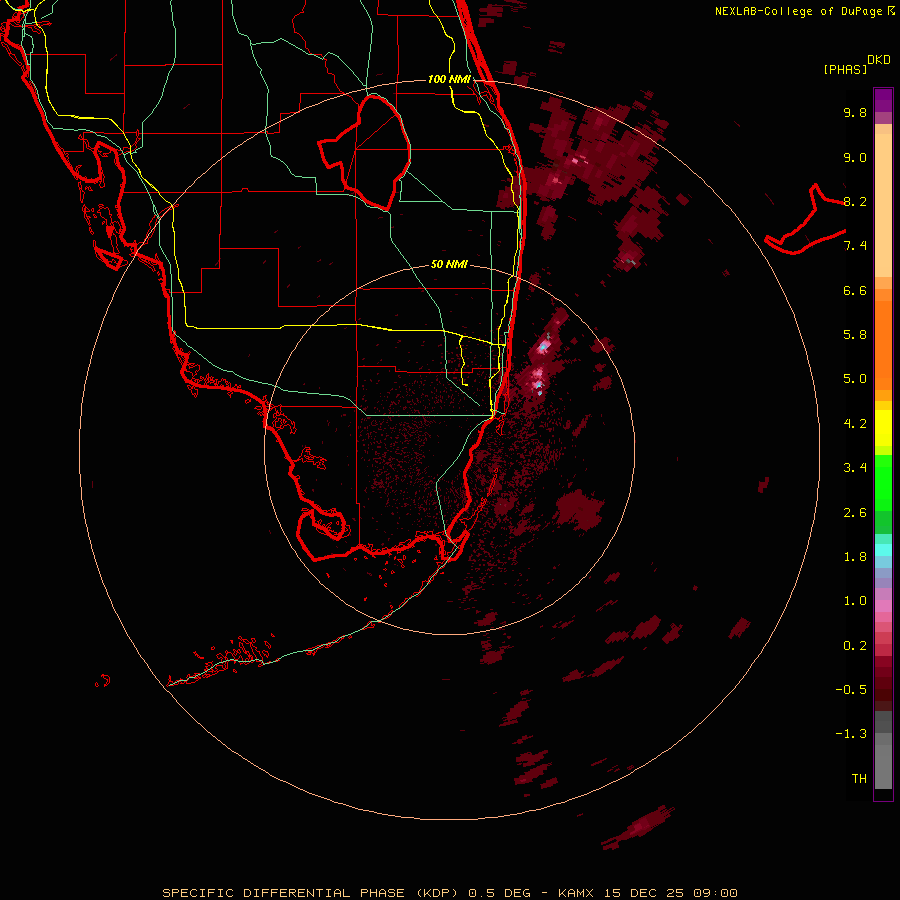Select the 9.0 value on the color scale
900x900 pixels.
tap(855, 157)
